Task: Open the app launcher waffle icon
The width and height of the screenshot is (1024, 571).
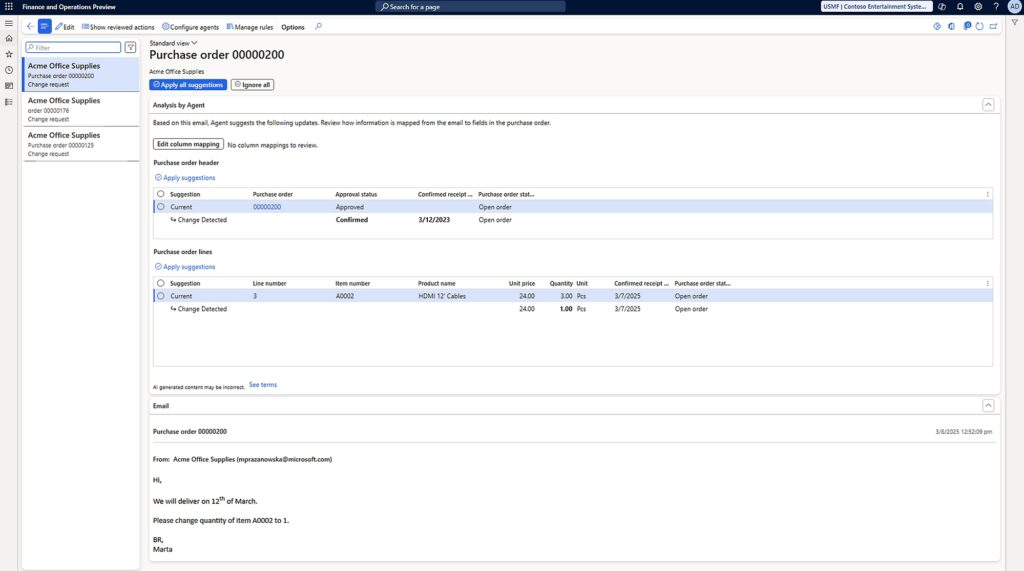Action: pyautogui.click(x=9, y=6)
